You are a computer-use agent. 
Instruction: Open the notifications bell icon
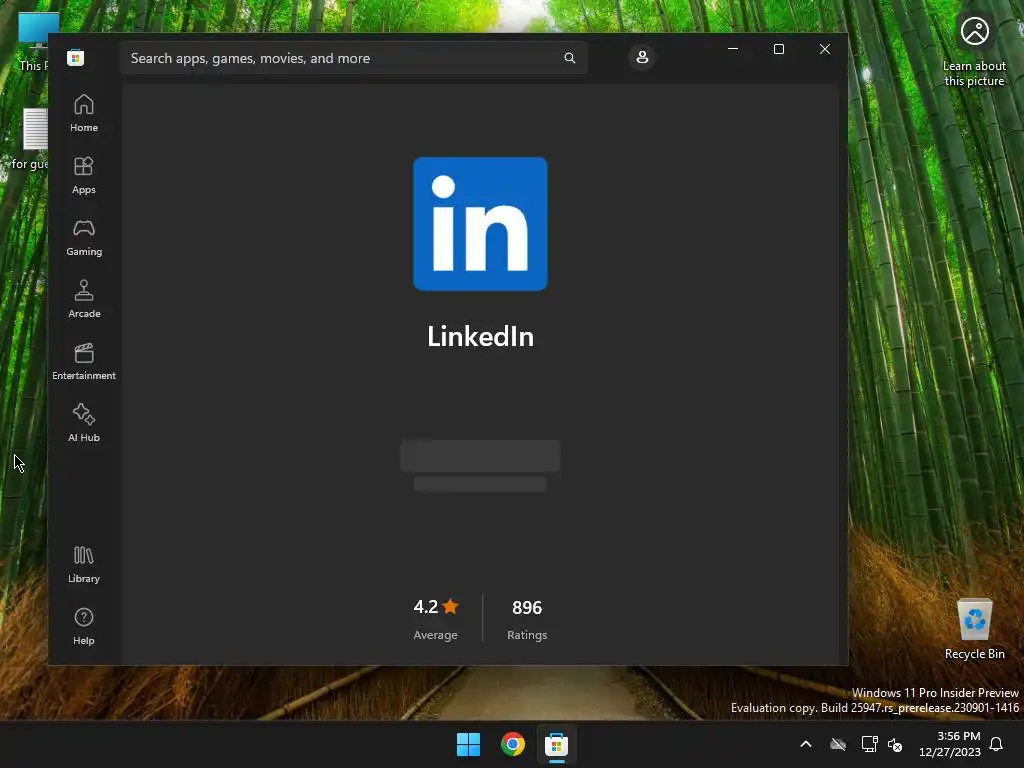click(x=997, y=744)
